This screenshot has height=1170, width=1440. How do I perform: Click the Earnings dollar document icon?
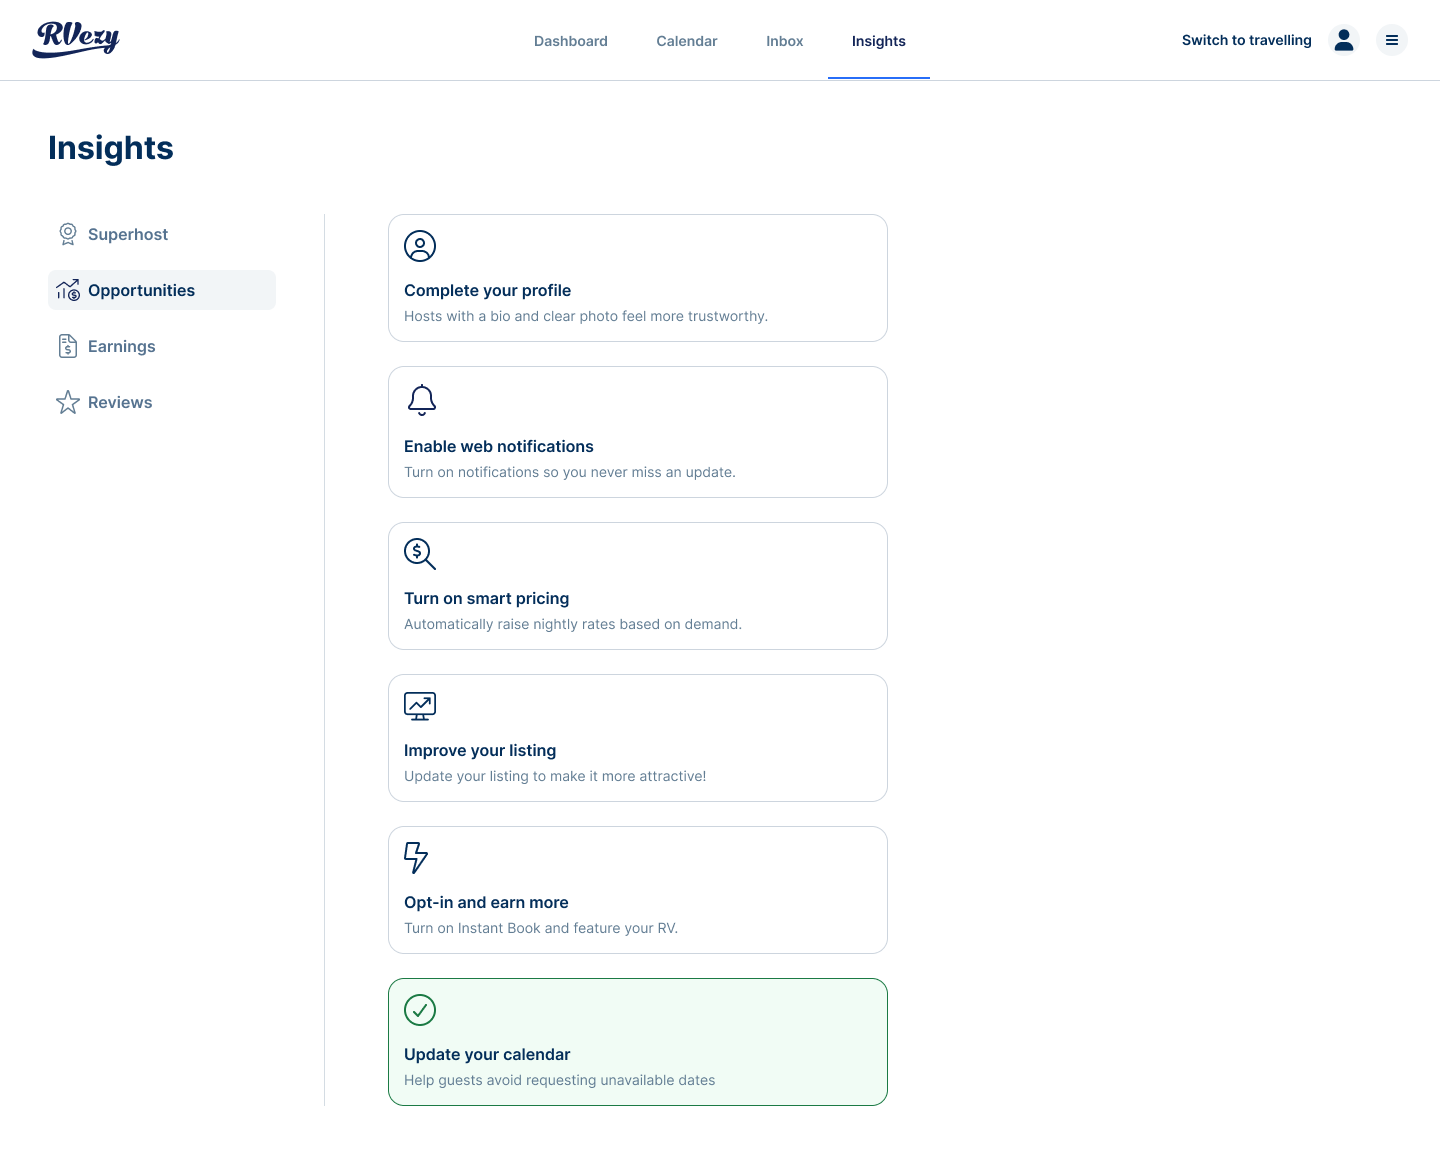[68, 346]
